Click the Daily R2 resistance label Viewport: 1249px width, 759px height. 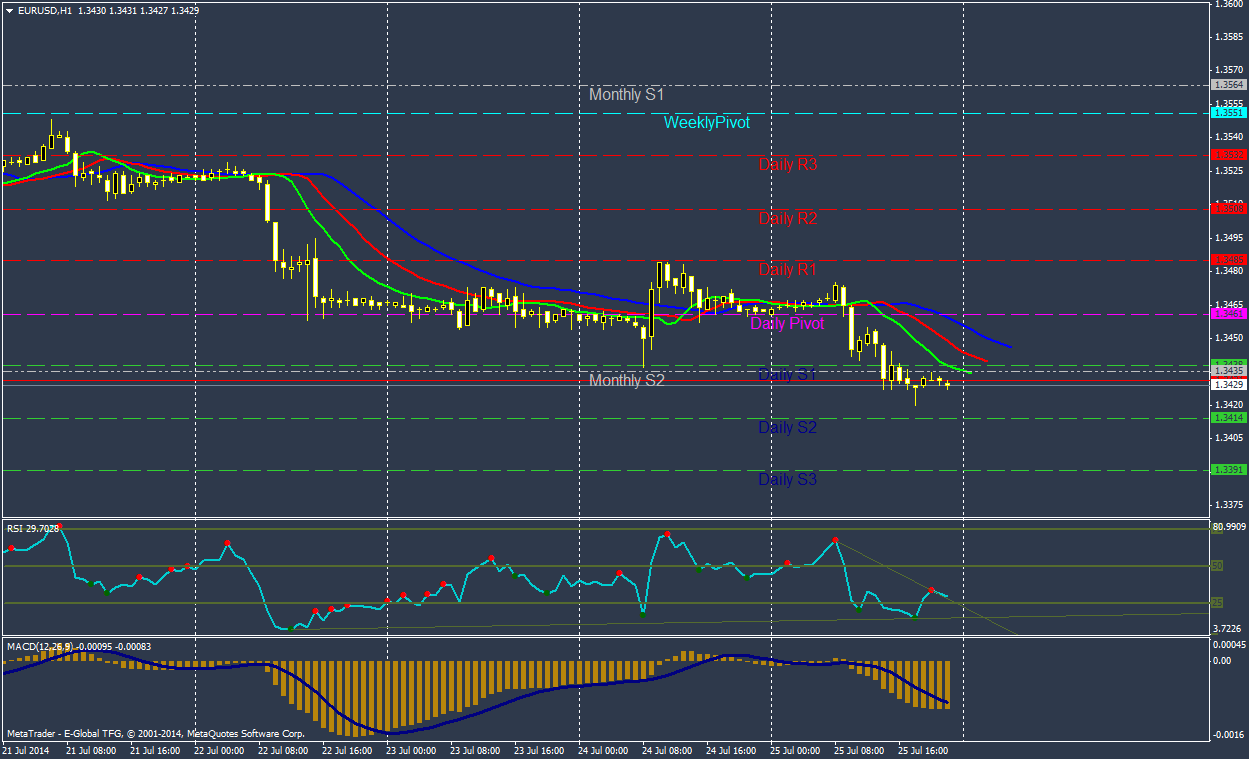787,218
